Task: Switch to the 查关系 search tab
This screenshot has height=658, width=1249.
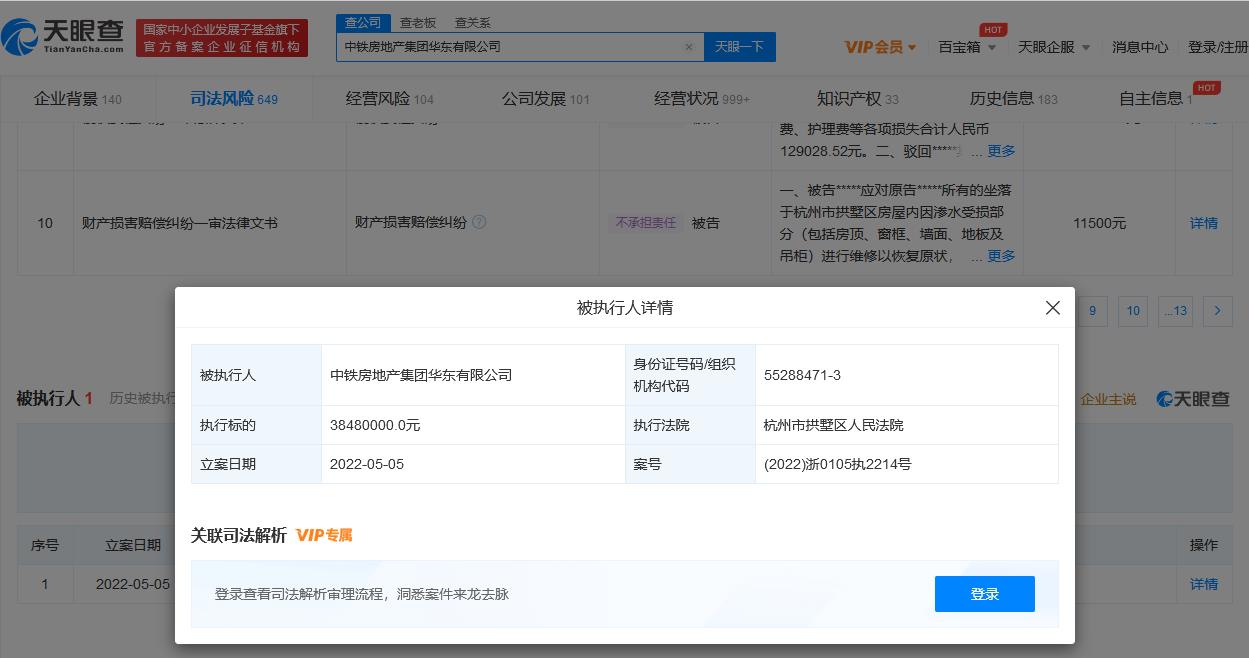Action: 472,22
